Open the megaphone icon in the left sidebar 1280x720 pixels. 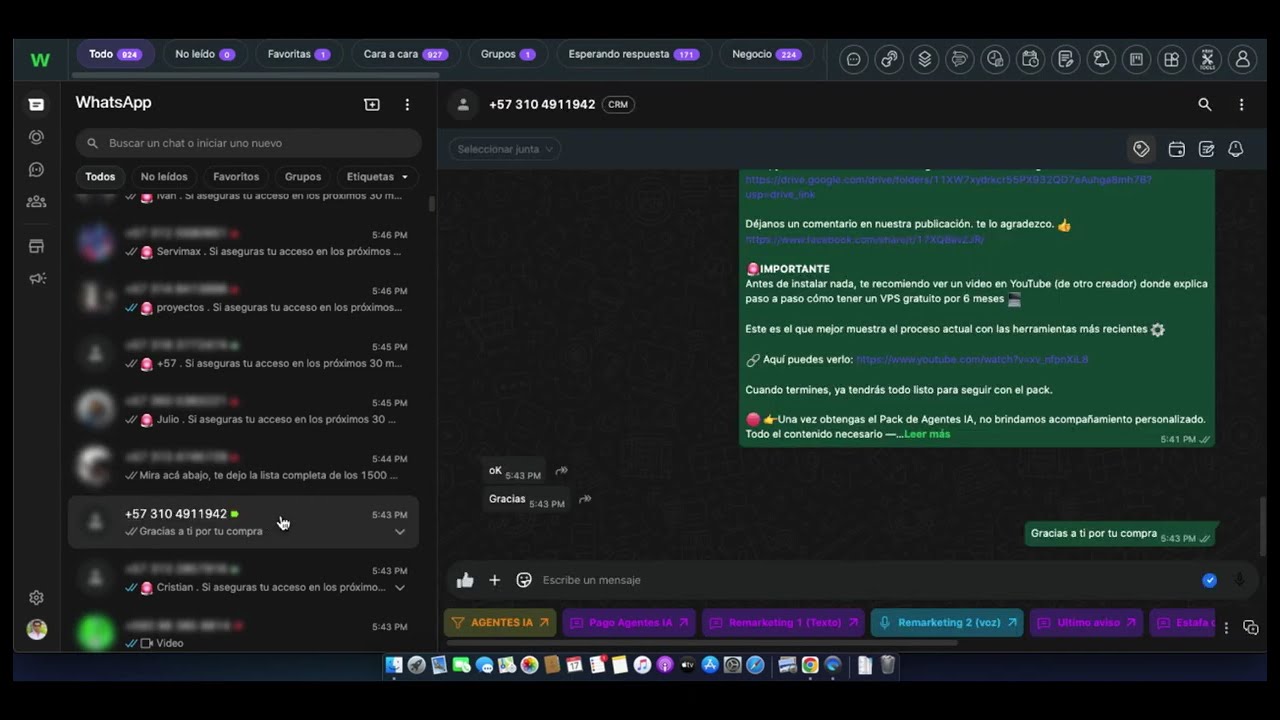point(37,278)
